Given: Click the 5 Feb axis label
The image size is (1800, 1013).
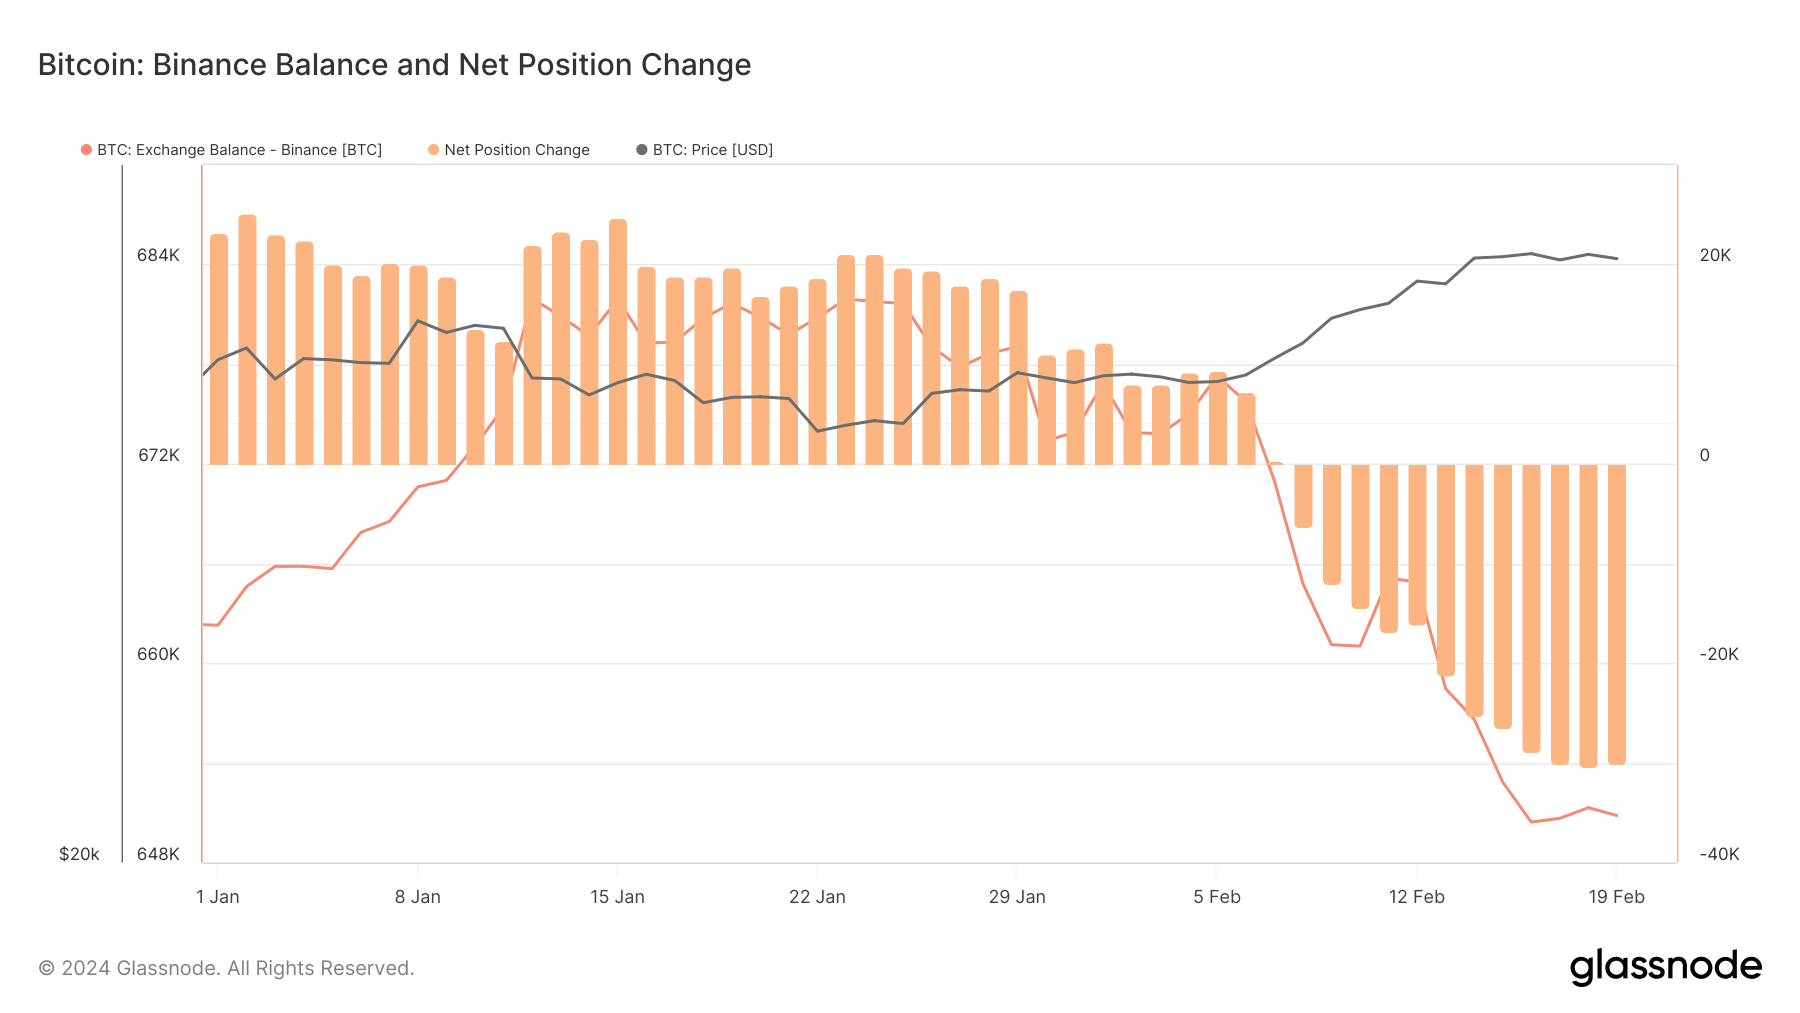Looking at the screenshot, I should tap(1217, 897).
